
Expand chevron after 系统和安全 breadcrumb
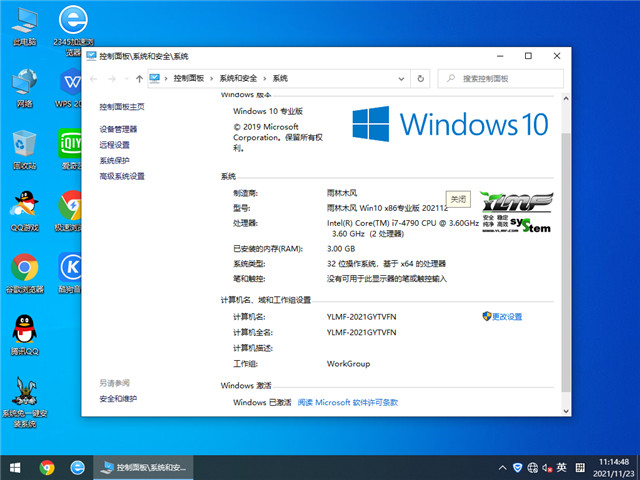coord(264,78)
